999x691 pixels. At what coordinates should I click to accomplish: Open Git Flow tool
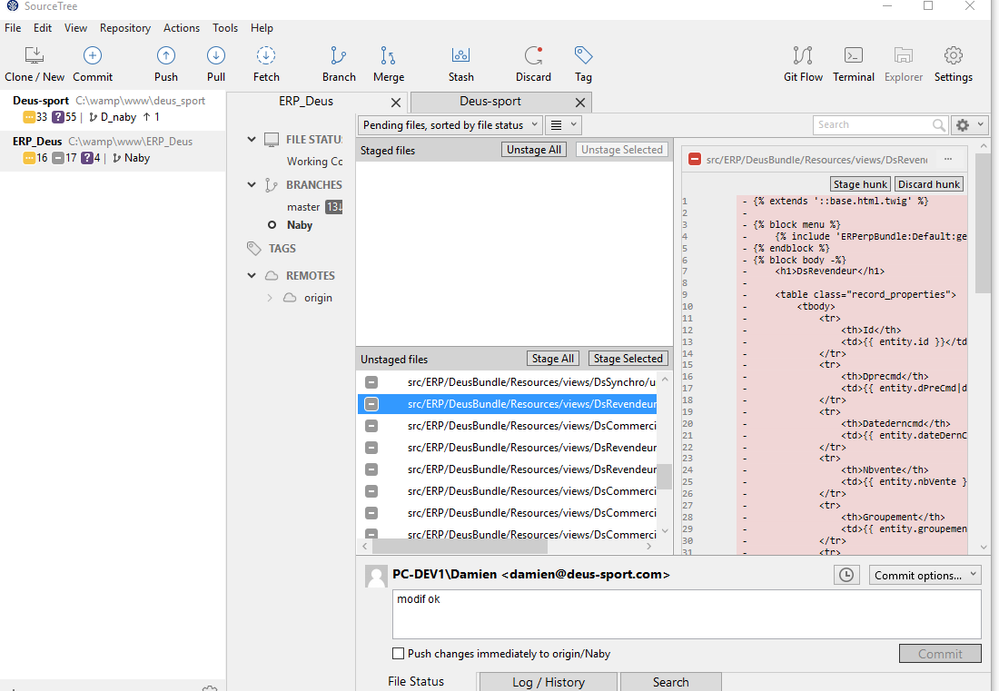tap(803, 64)
